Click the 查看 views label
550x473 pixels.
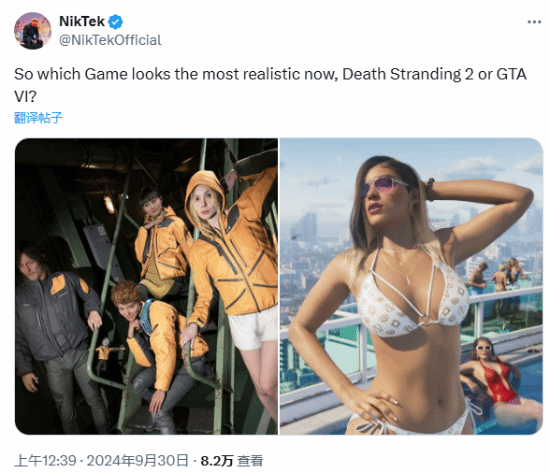(x=250, y=461)
